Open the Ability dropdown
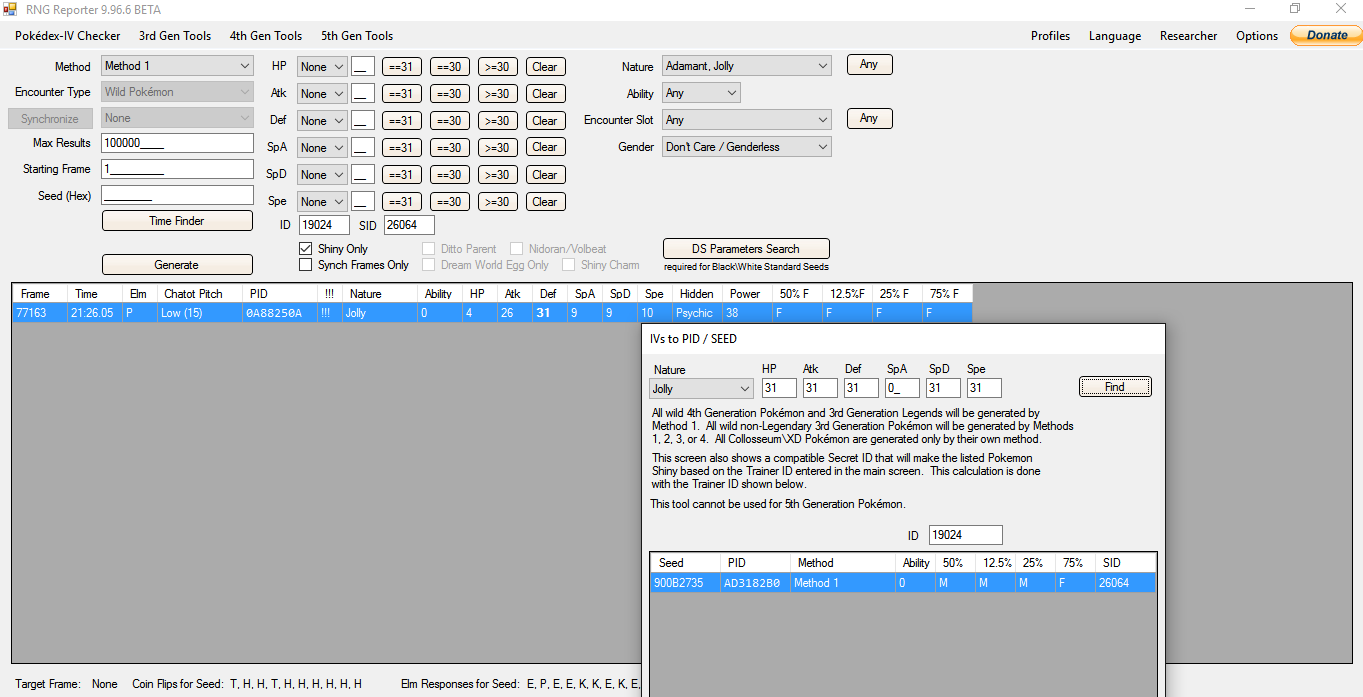The image size is (1363, 697). [700, 93]
